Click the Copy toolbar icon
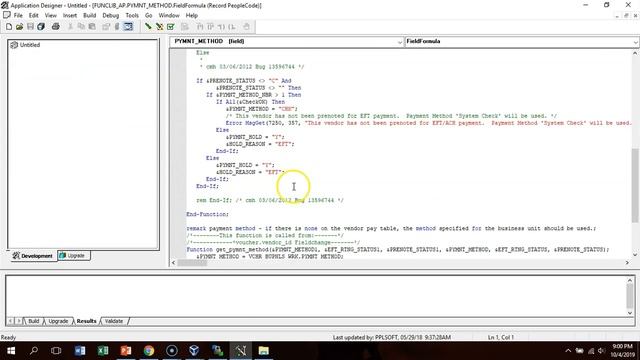 point(81,27)
